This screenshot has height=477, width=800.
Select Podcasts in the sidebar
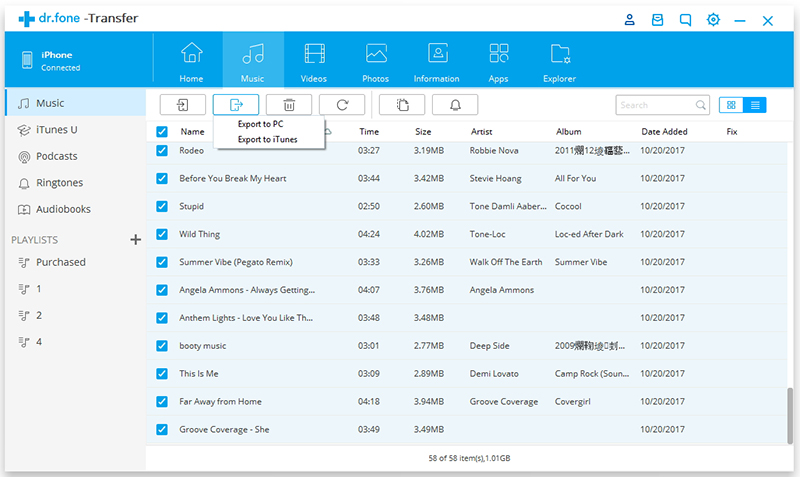(x=76, y=156)
